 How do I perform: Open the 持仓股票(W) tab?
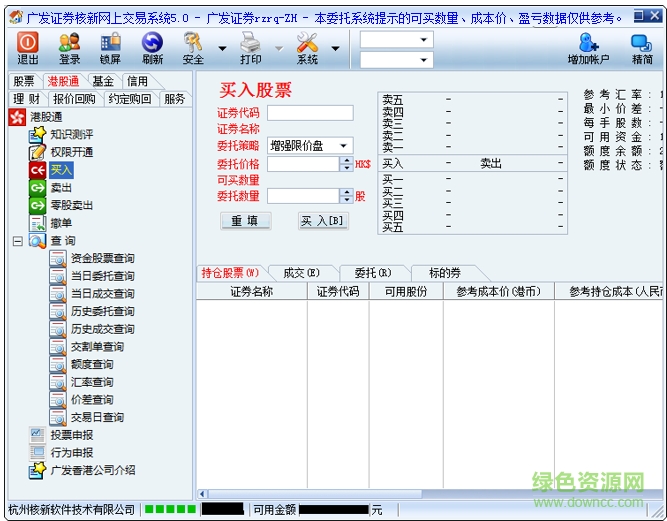(x=230, y=273)
